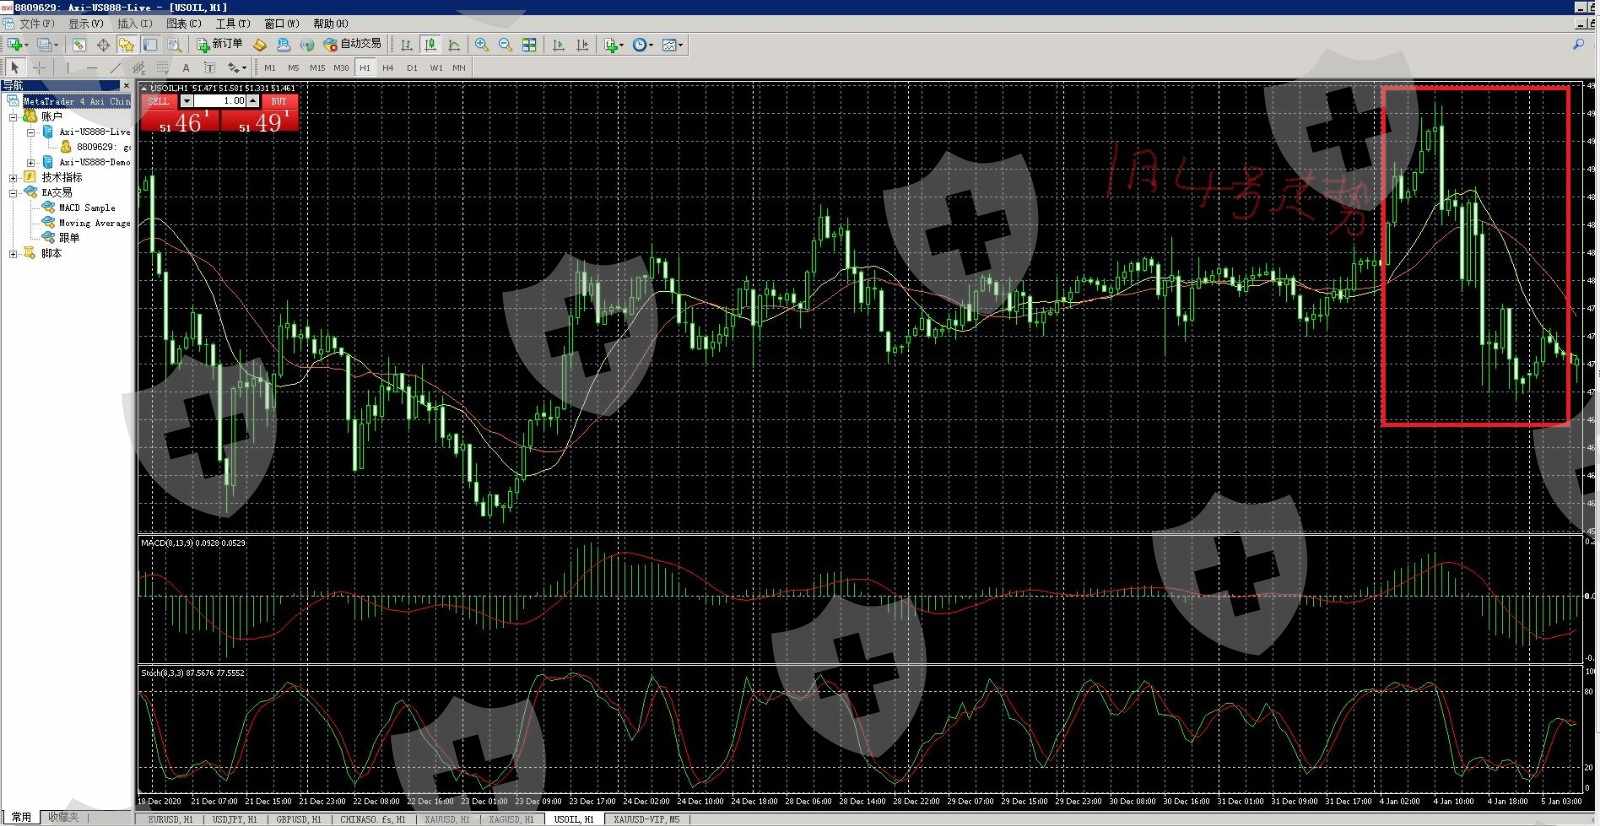Click the zoom out magnifier icon

pos(505,45)
